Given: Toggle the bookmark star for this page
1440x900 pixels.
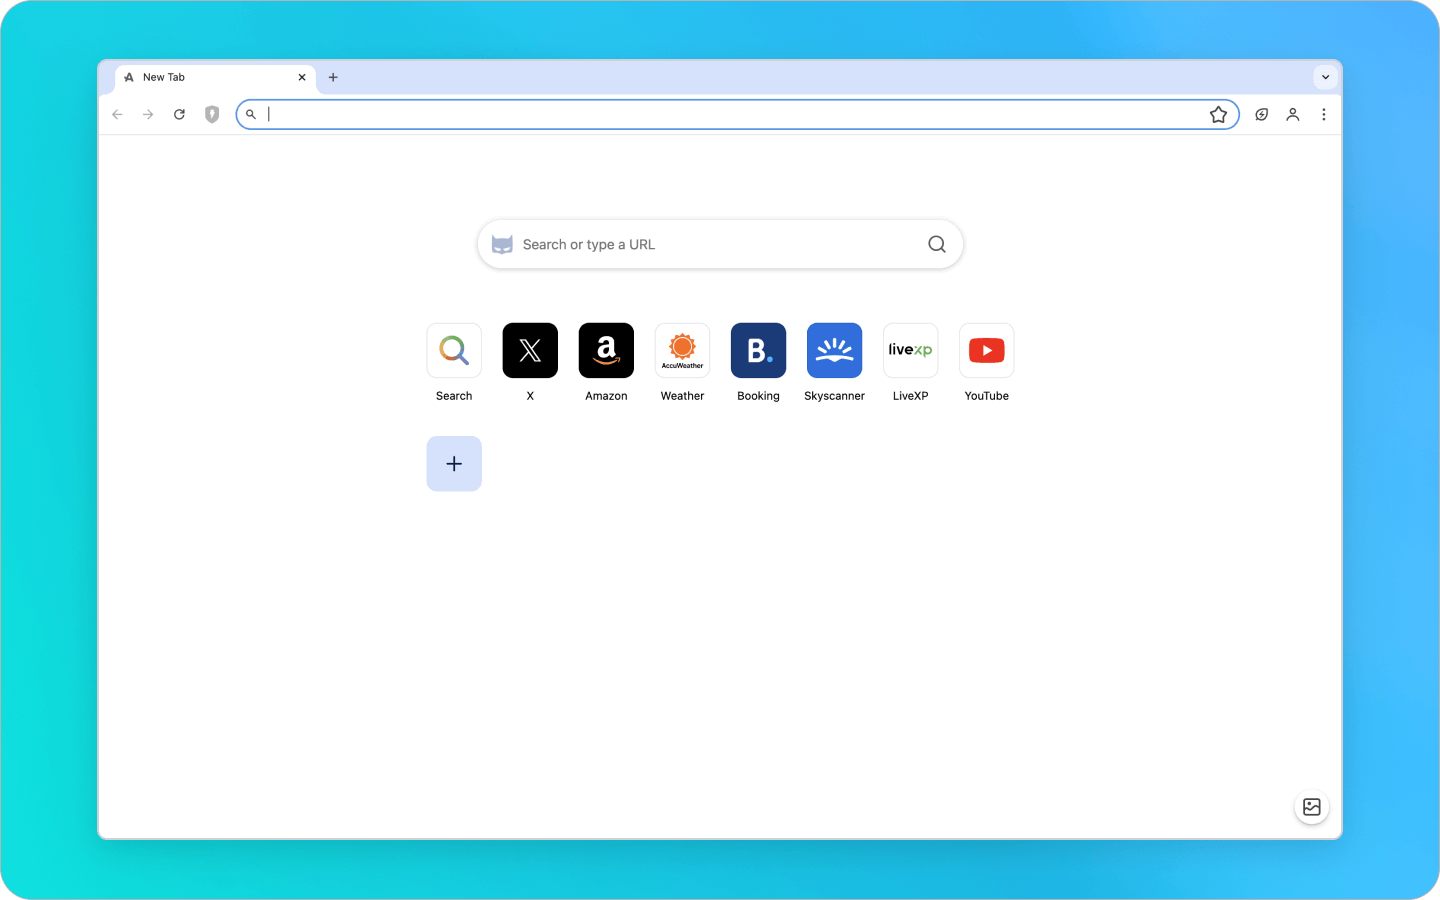Looking at the screenshot, I should 1219,114.
